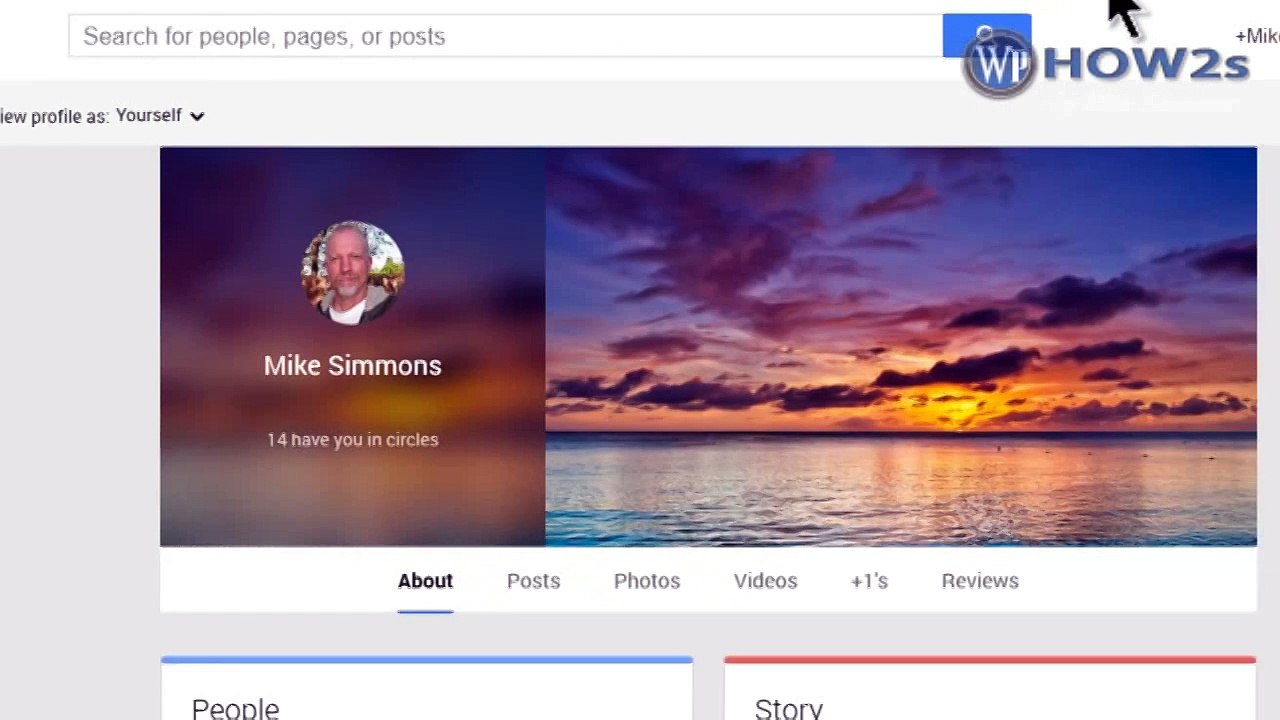
Task: Open '14 have you in circles' link
Action: click(x=353, y=440)
